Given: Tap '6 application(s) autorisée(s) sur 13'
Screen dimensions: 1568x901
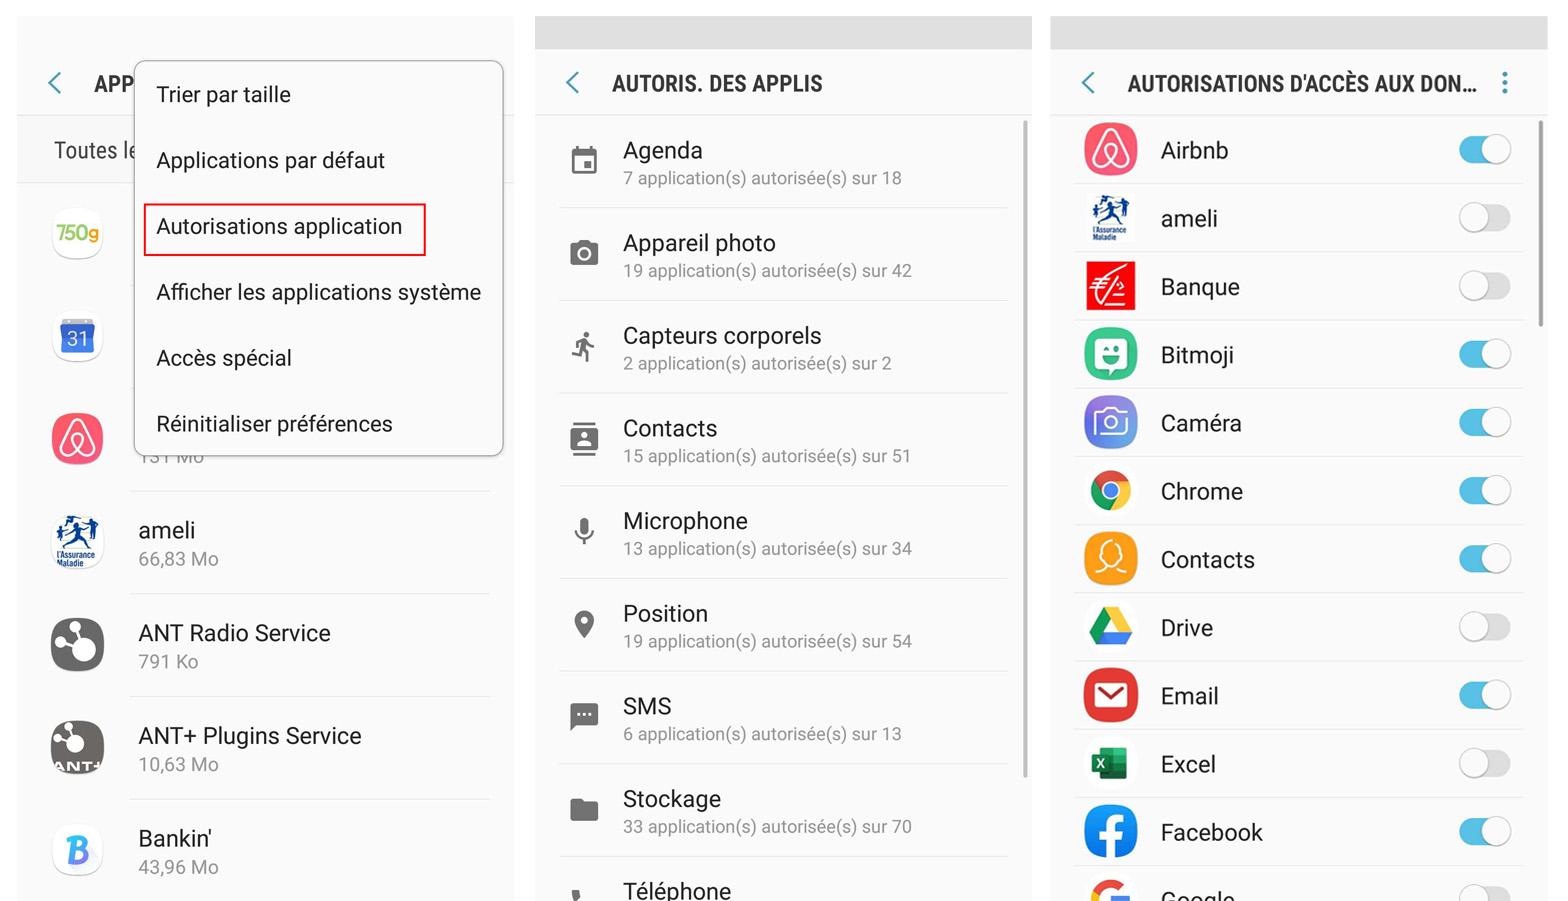Looking at the screenshot, I should tap(762, 734).
